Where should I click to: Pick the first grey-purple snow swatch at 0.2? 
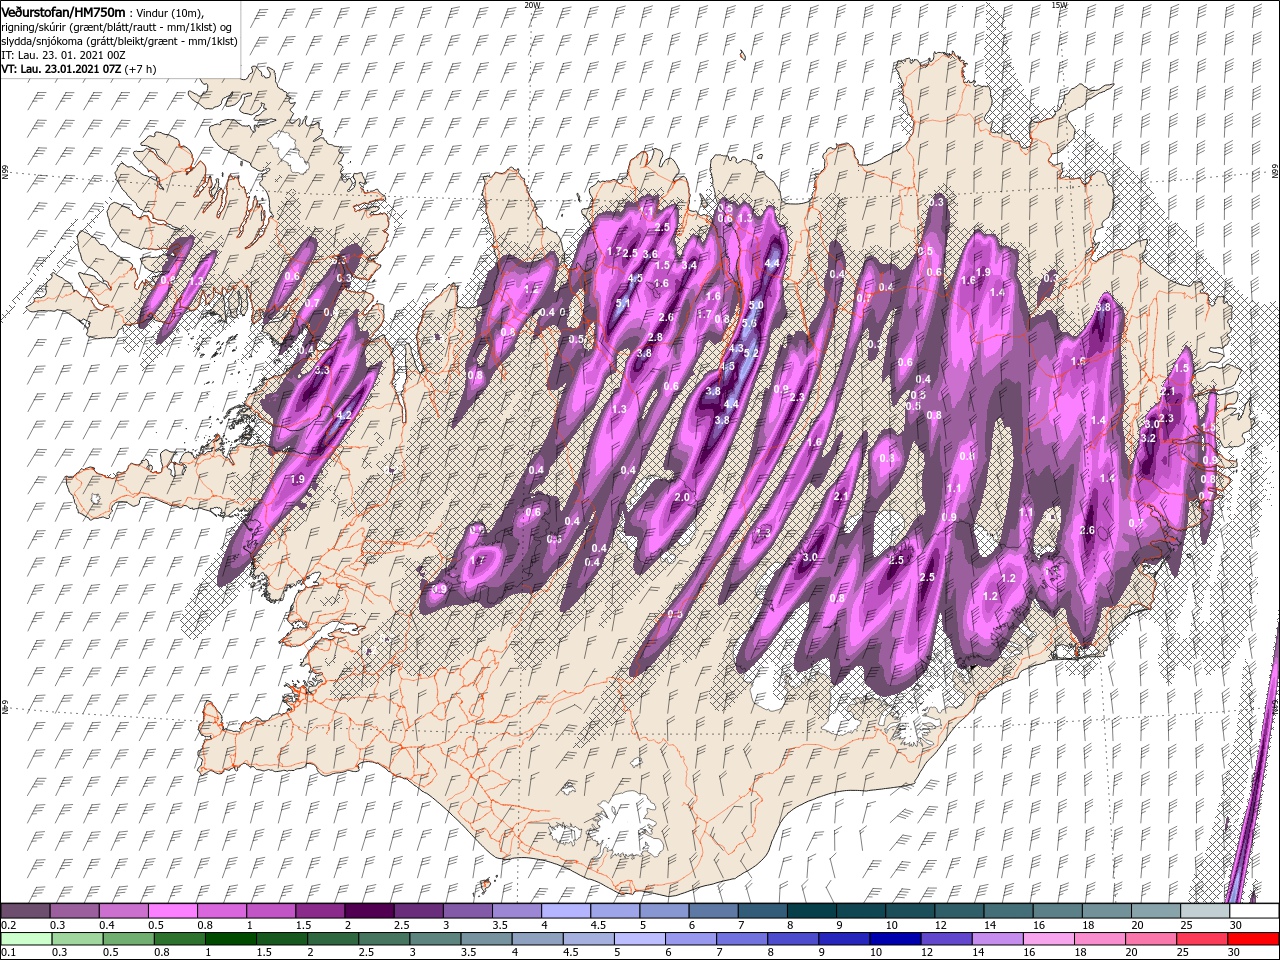pos(25,910)
